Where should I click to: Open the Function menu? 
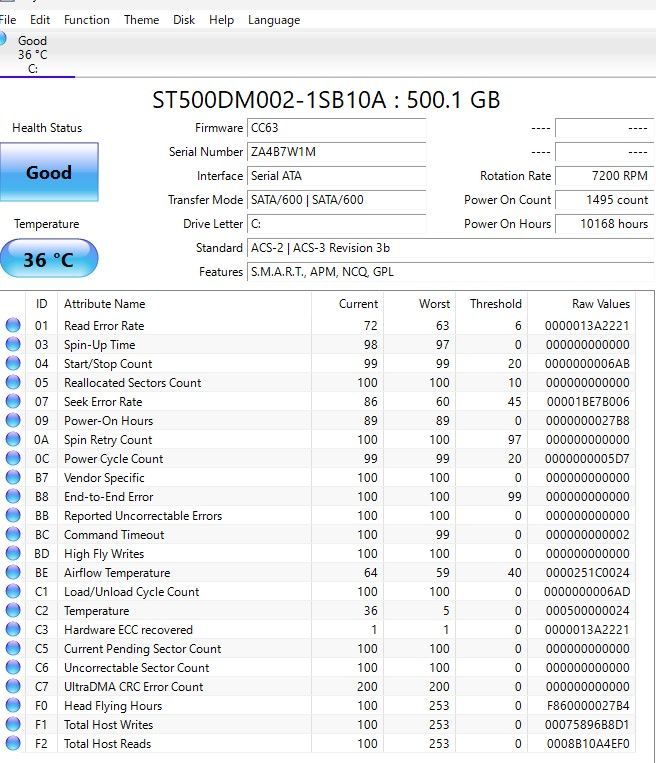(87, 20)
